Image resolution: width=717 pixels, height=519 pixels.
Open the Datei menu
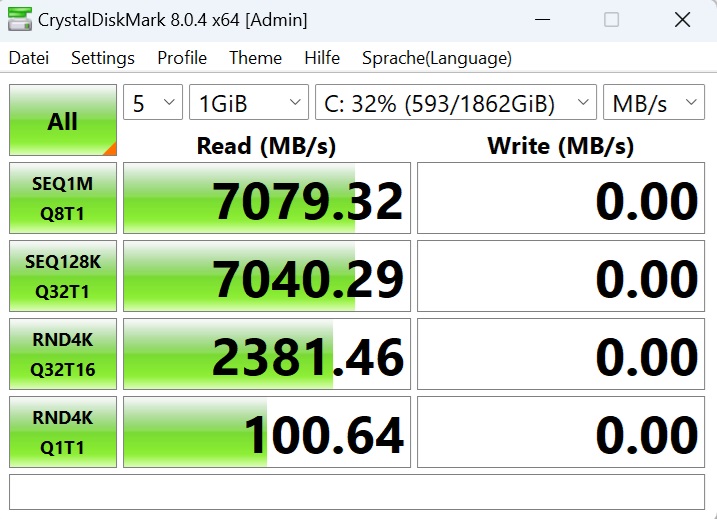29,58
